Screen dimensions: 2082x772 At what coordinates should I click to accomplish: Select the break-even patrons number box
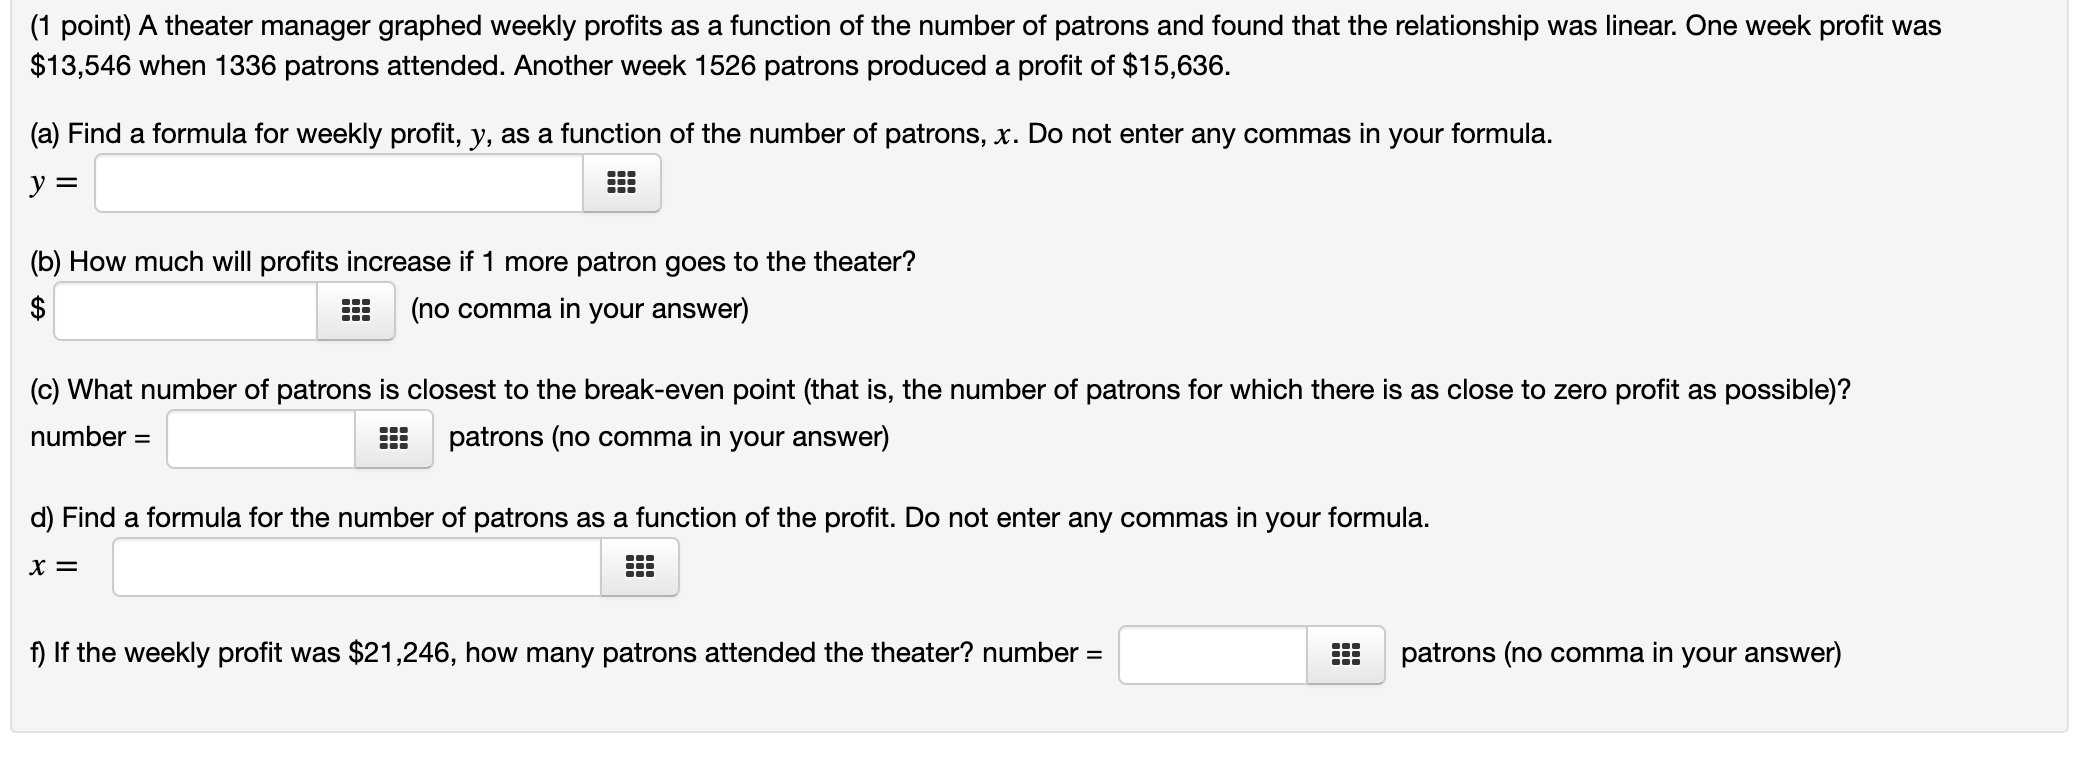258,437
